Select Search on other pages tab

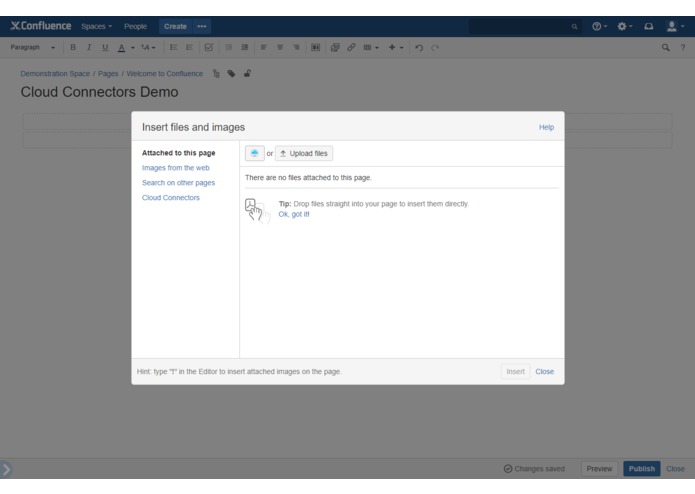[x=178, y=183]
